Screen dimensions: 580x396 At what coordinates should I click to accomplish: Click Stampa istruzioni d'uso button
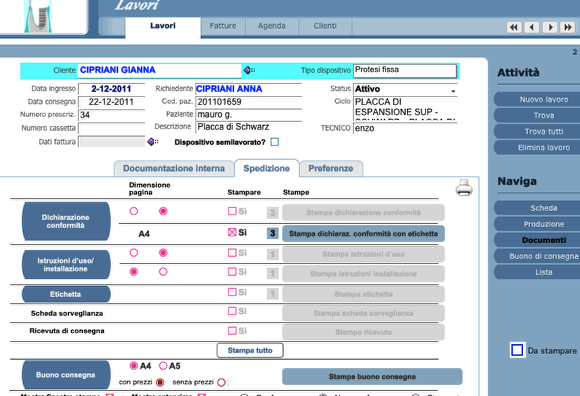[x=363, y=254]
